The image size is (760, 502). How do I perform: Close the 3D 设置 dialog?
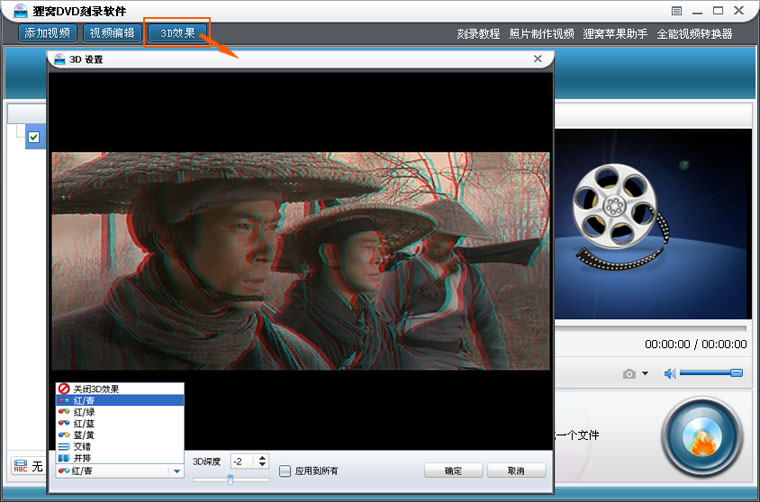538,59
